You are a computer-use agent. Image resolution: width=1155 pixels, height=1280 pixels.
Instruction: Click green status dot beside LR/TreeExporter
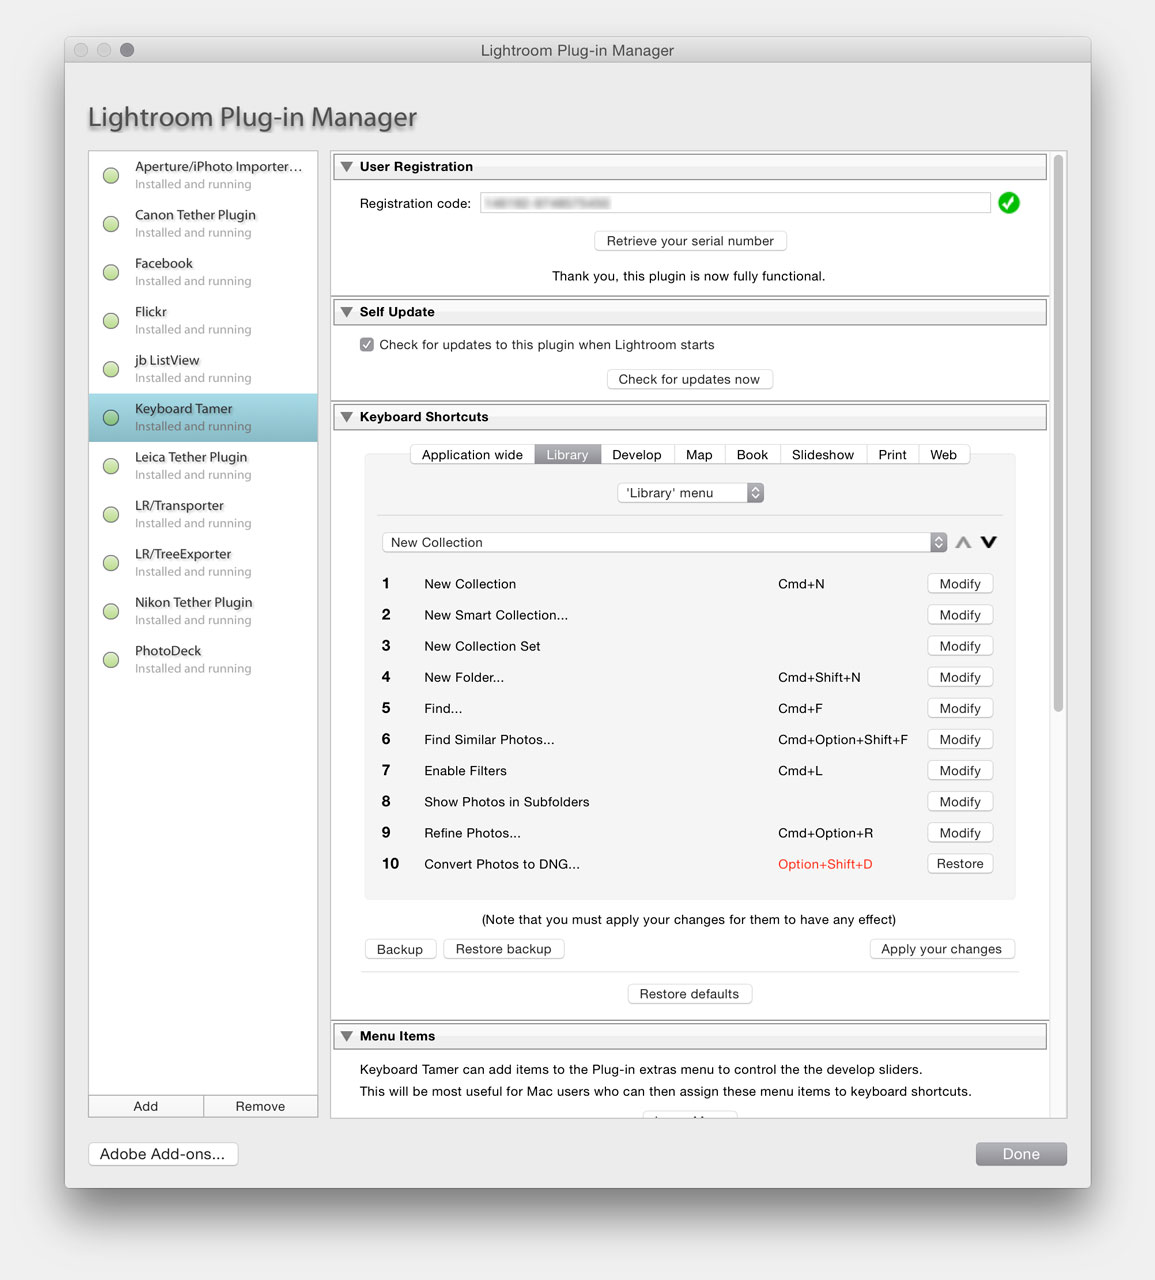coord(111,563)
